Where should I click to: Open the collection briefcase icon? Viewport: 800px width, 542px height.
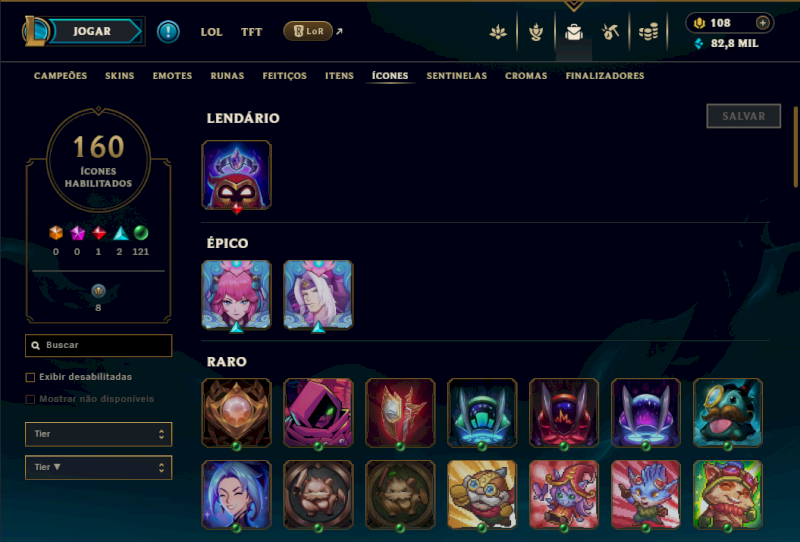point(573,32)
